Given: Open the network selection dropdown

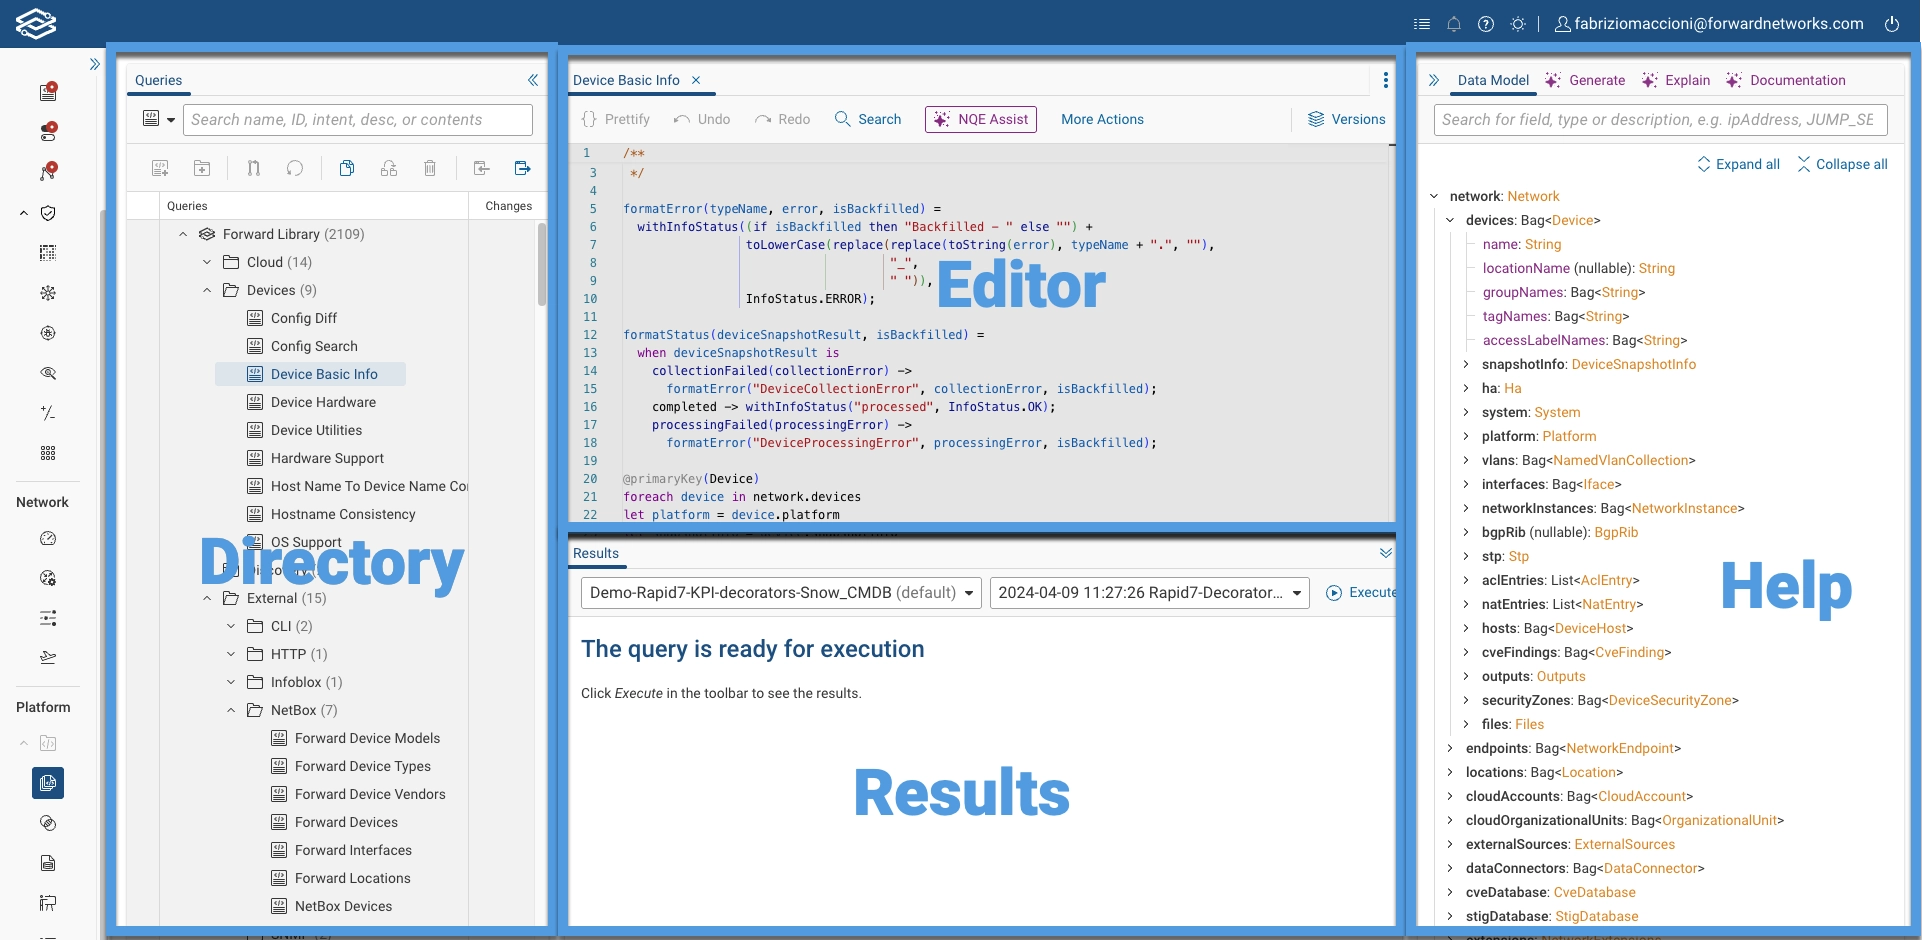Looking at the screenshot, I should pyautogui.click(x=781, y=593).
